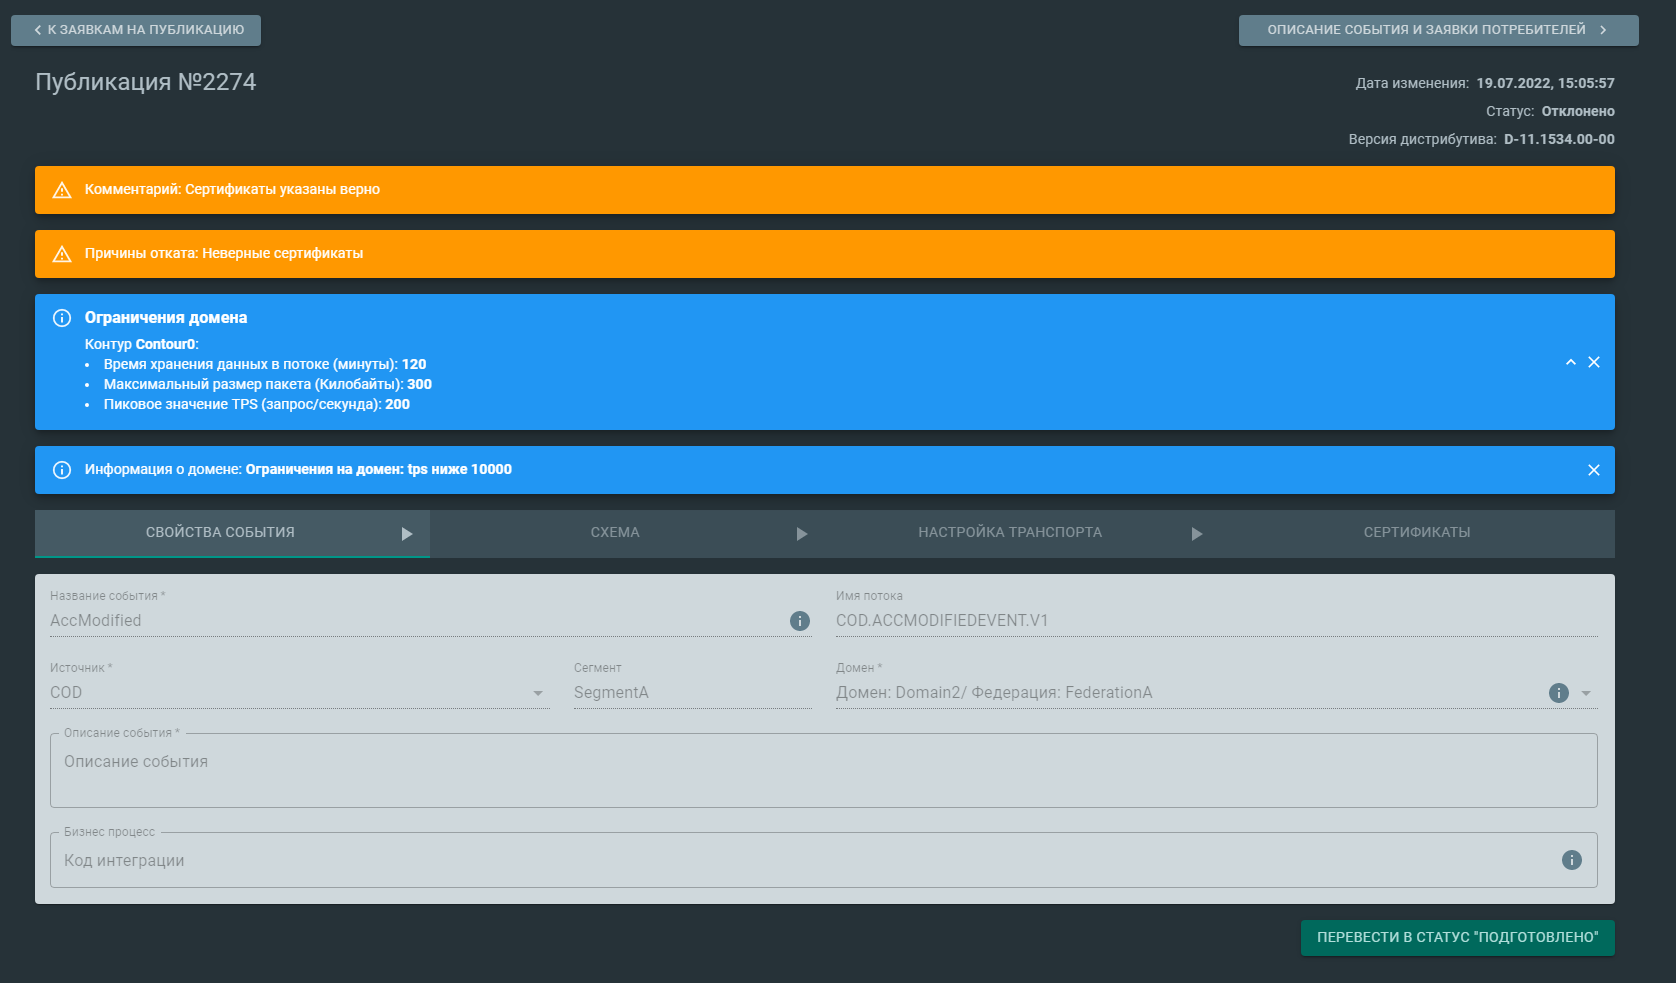Open event description and consumer requests
This screenshot has width=1676, height=983.
tap(1438, 30)
